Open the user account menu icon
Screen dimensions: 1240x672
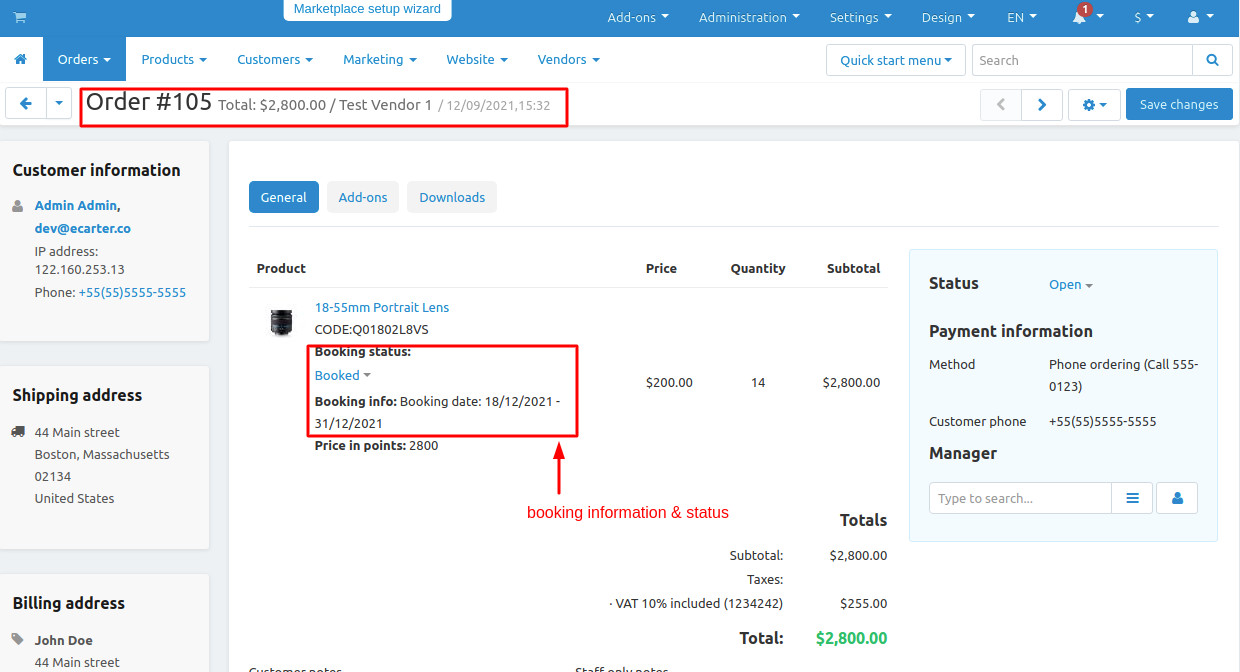1198,18
